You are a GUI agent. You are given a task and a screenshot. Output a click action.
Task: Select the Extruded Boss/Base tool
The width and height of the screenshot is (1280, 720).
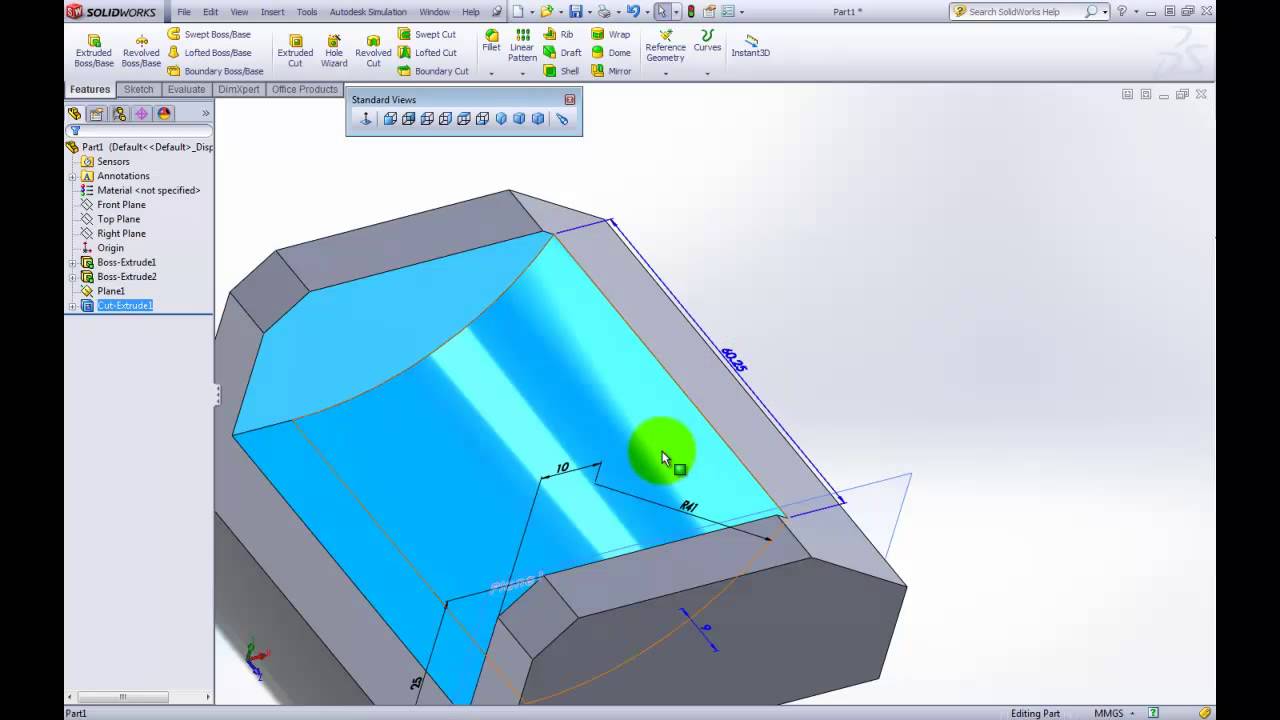pyautogui.click(x=93, y=51)
